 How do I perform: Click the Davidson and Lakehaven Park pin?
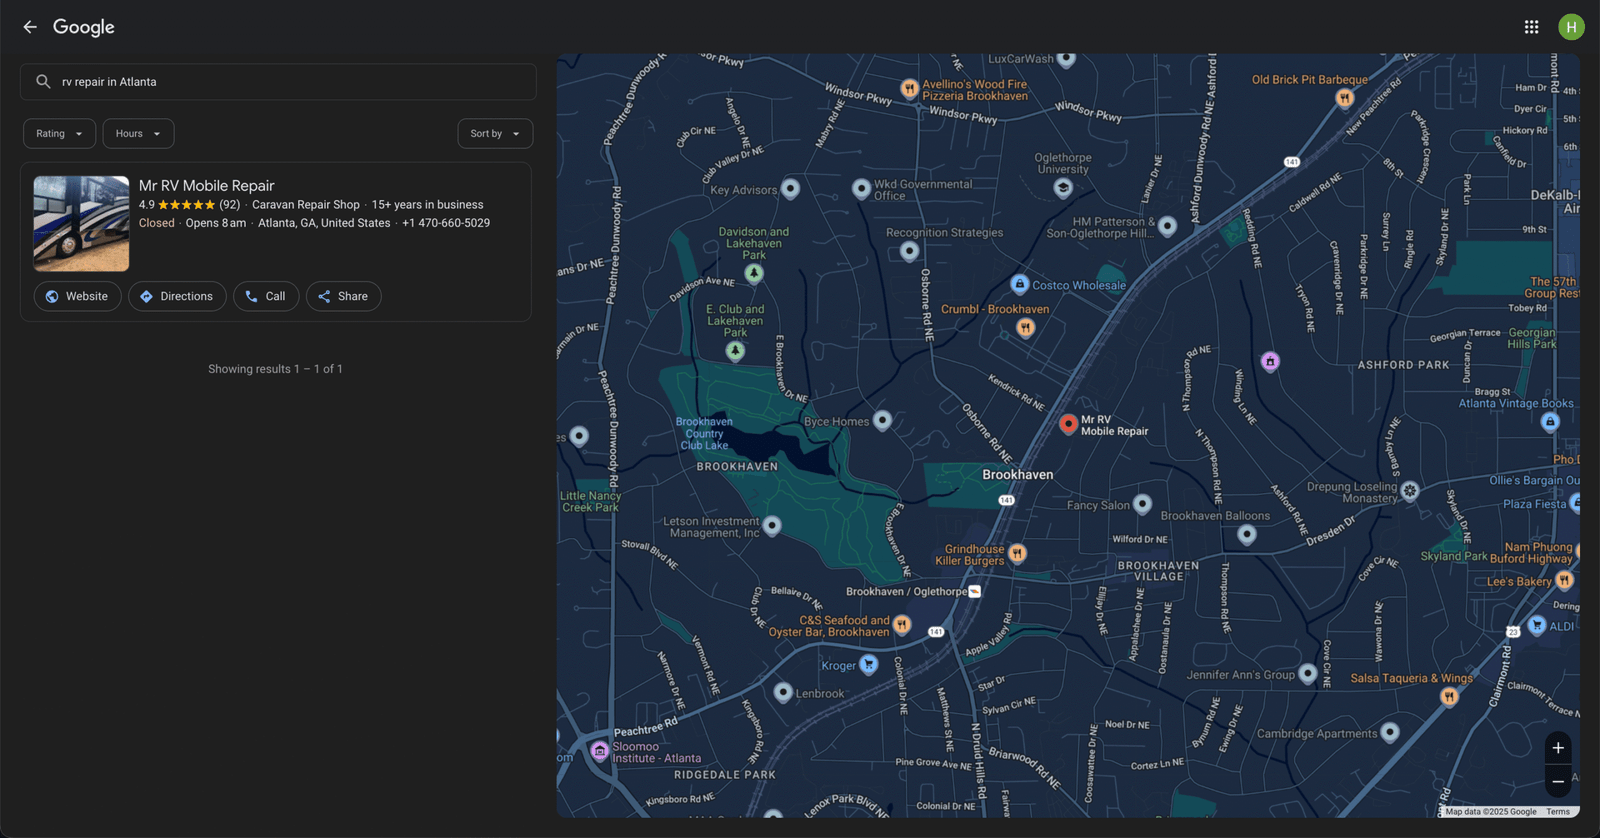point(754,272)
